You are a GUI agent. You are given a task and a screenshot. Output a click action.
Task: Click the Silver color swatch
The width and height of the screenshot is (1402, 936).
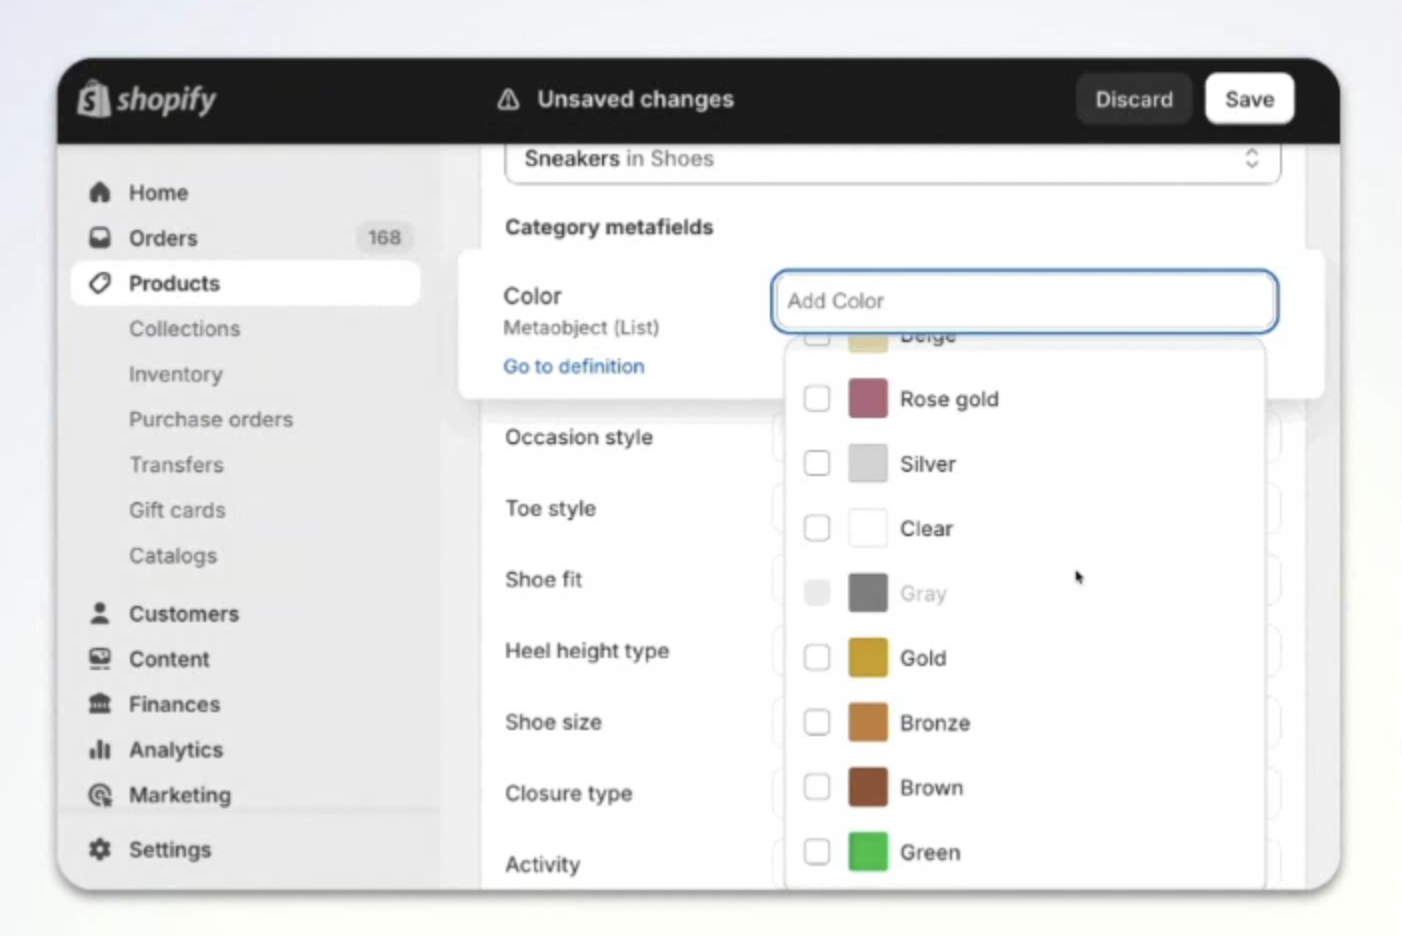[x=868, y=463]
